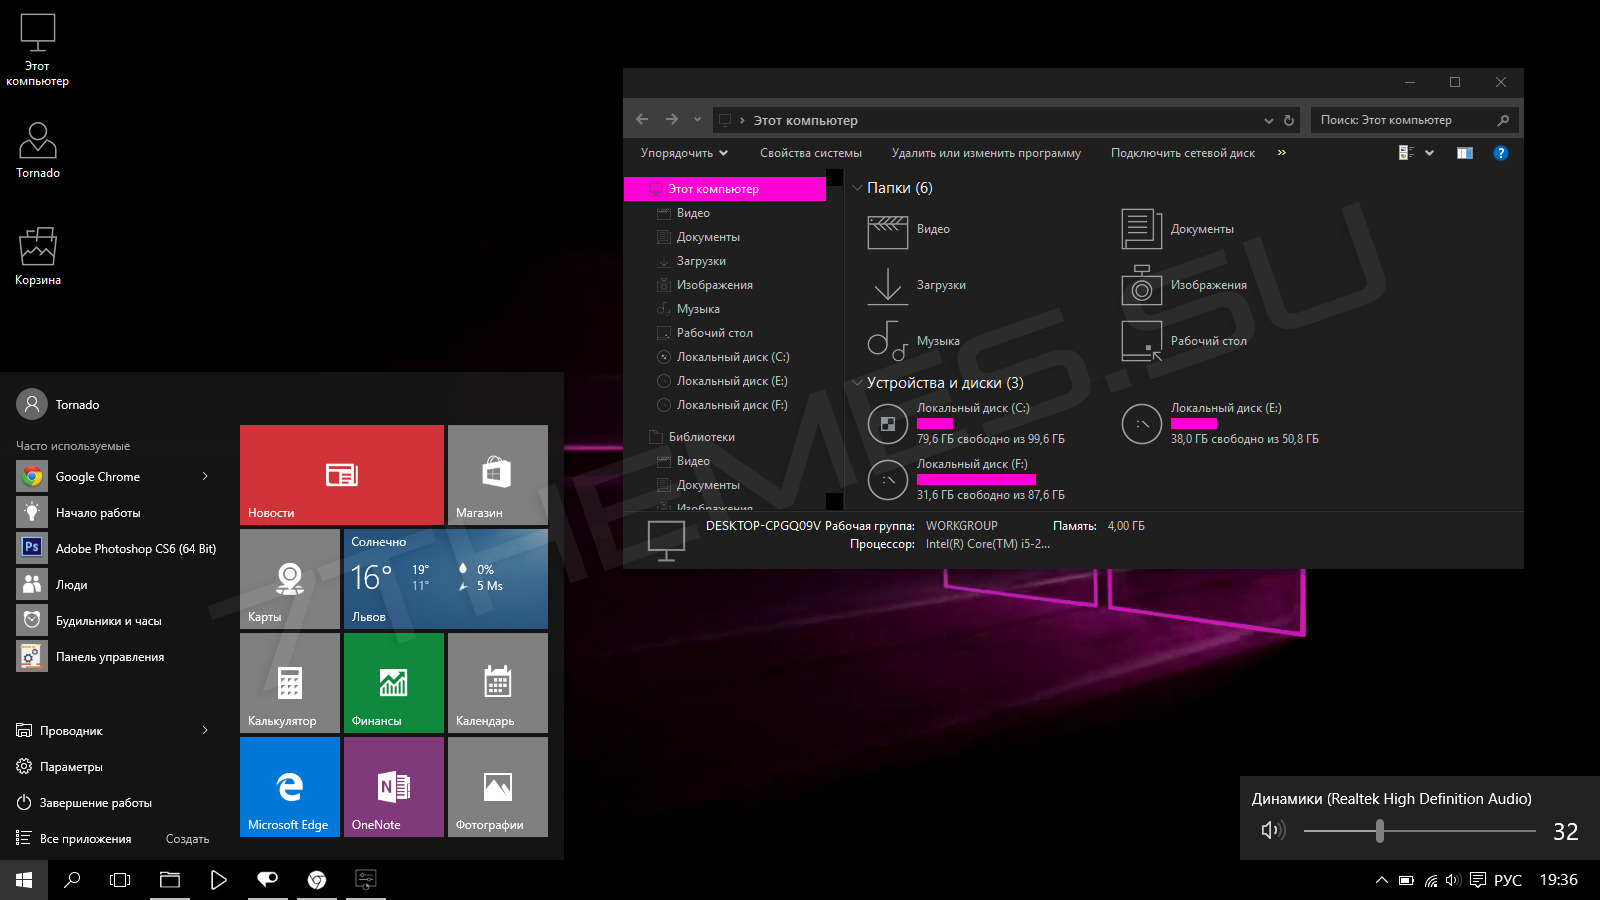Open the Calculator tile
This screenshot has width=1600, height=900.
coord(290,682)
